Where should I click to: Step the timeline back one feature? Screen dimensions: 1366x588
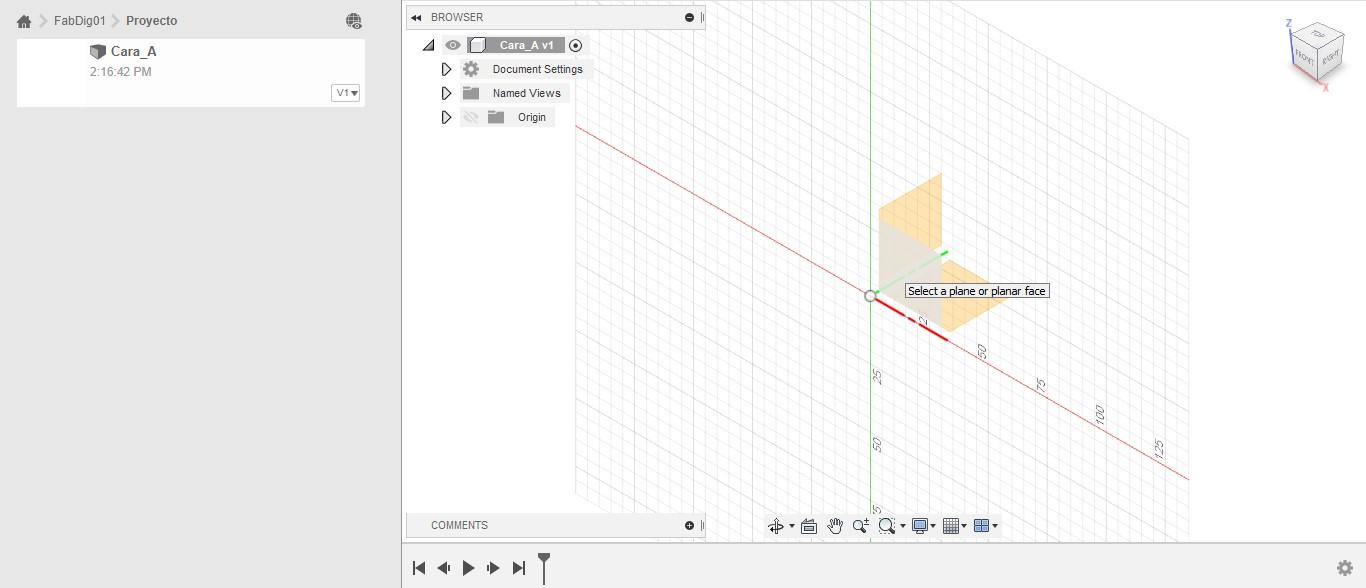coord(444,568)
